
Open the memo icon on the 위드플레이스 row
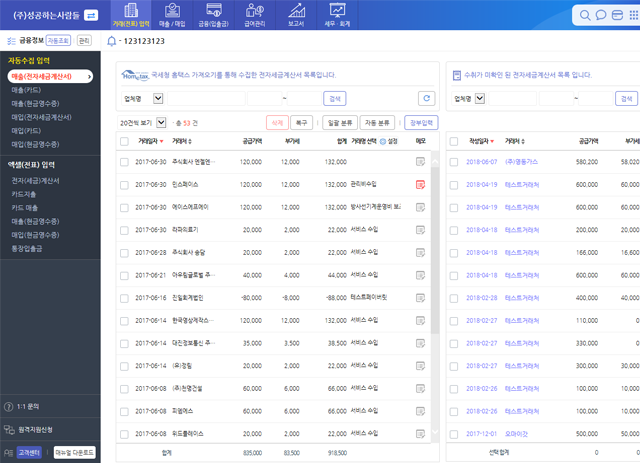tap(420, 434)
